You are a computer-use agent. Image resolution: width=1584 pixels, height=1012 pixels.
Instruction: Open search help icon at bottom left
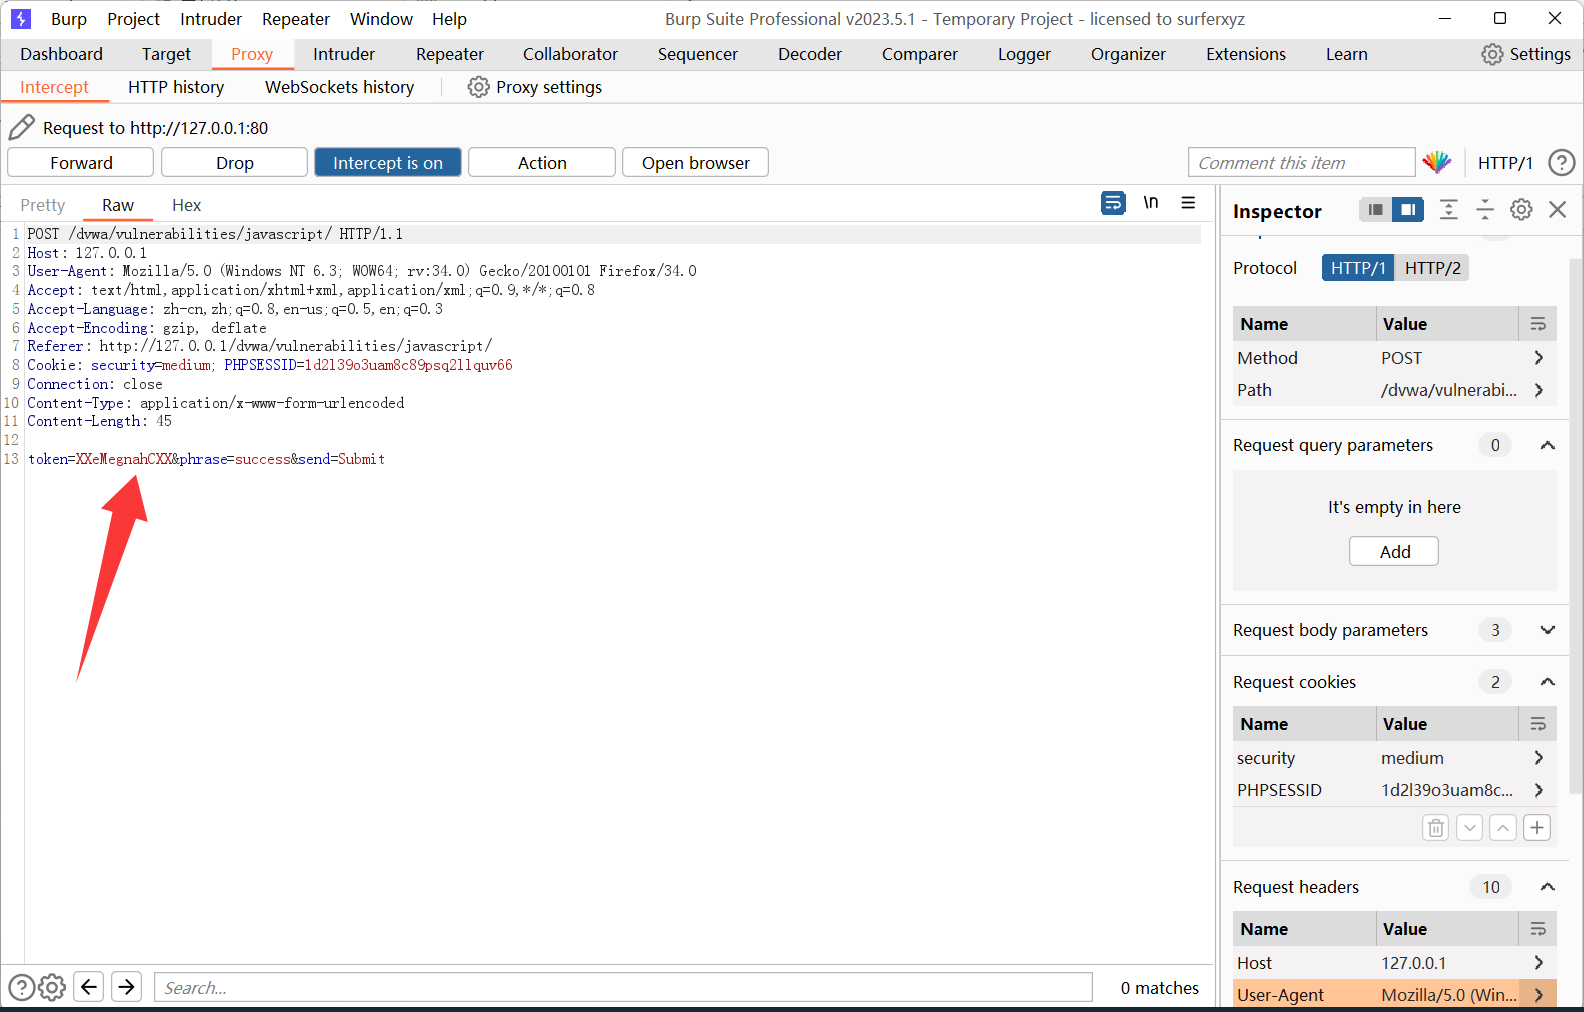coord(21,987)
